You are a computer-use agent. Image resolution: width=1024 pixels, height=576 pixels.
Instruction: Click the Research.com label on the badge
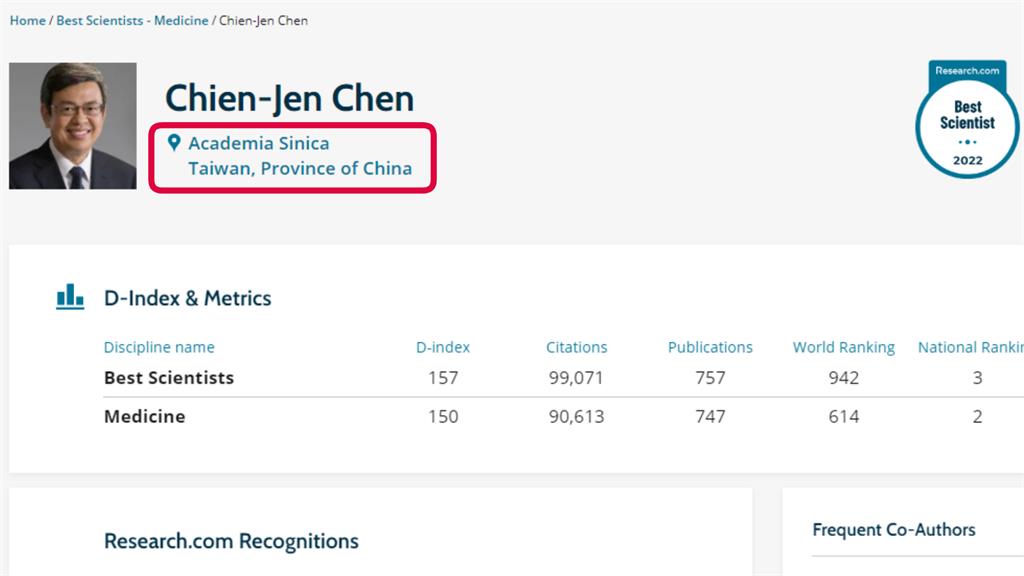click(967, 71)
